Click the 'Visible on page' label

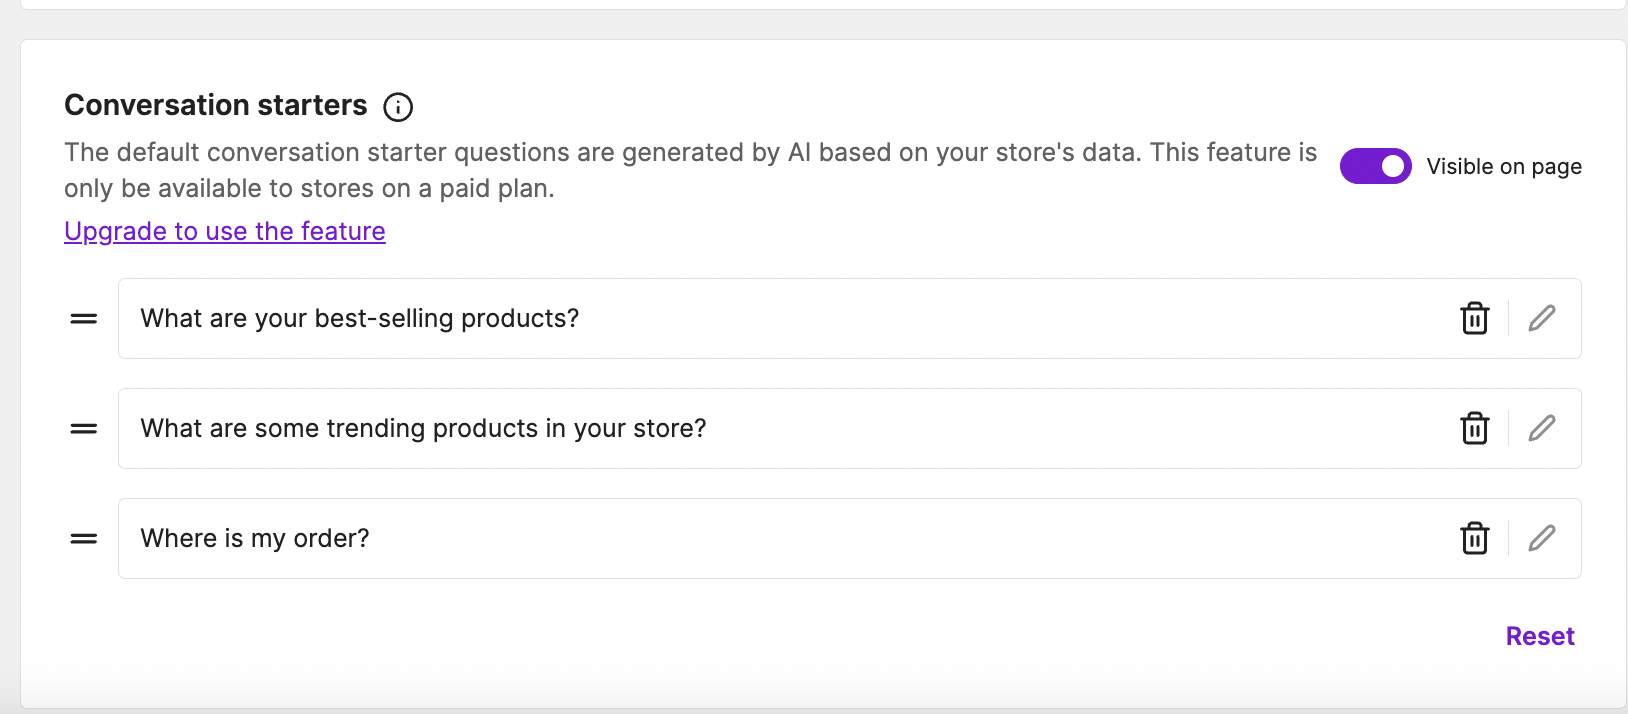(x=1503, y=167)
